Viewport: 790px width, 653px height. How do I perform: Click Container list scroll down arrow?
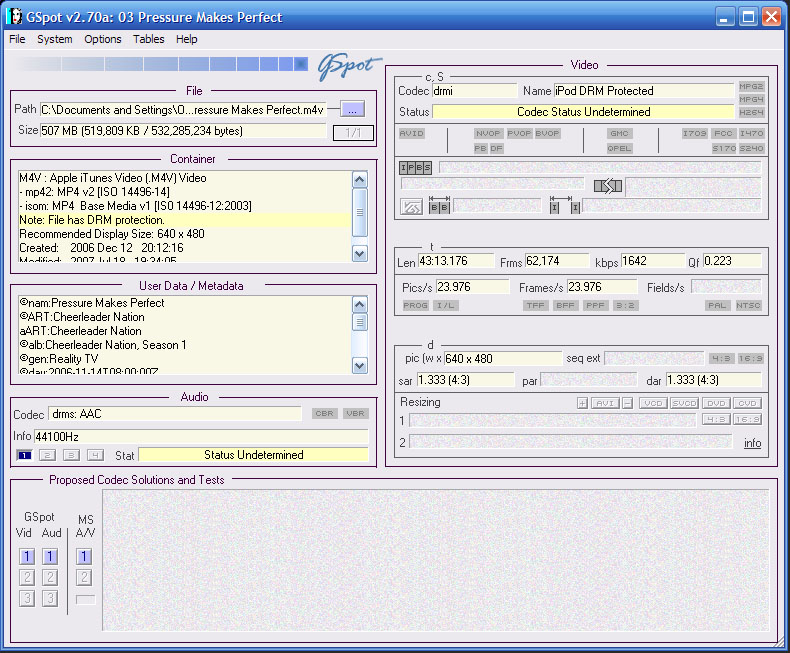click(360, 253)
